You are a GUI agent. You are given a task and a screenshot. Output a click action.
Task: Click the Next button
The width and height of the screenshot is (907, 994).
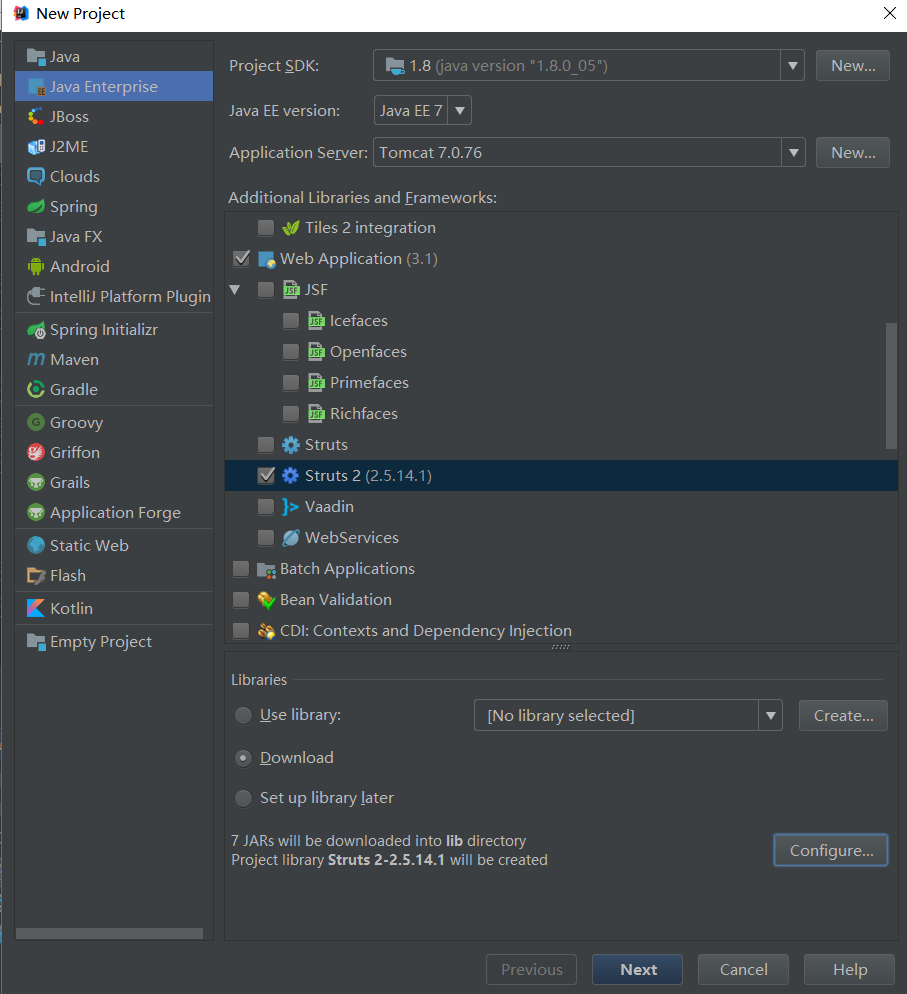[638, 969]
